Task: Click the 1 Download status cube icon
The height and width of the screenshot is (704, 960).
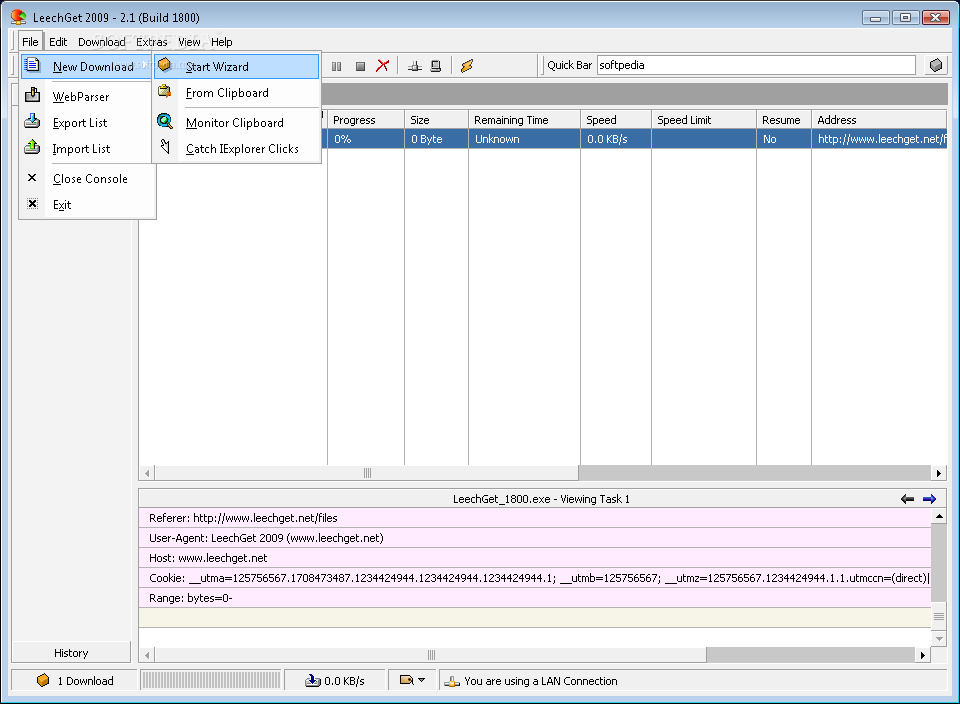Action: [x=43, y=680]
